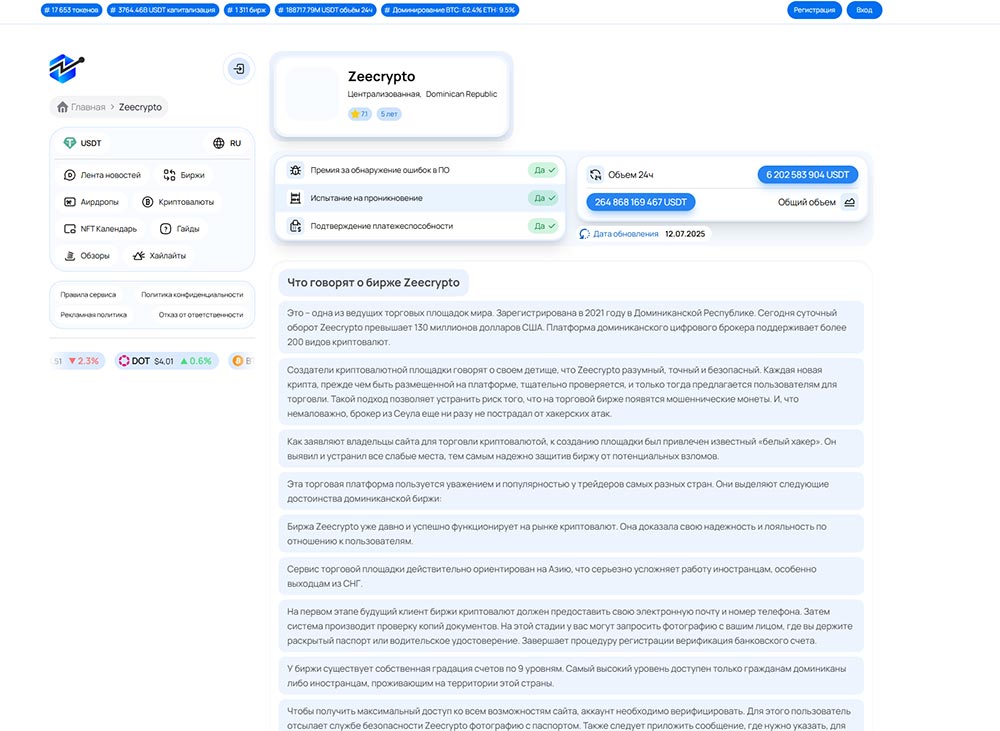The width and height of the screenshot is (1000, 731).
Task: Click the star rating 7.1 badge
Action: 359,114
